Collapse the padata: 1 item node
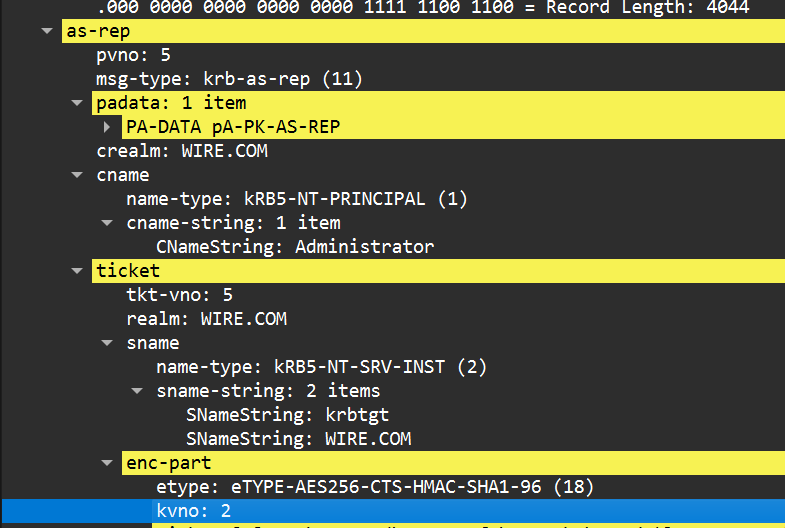 (x=77, y=103)
